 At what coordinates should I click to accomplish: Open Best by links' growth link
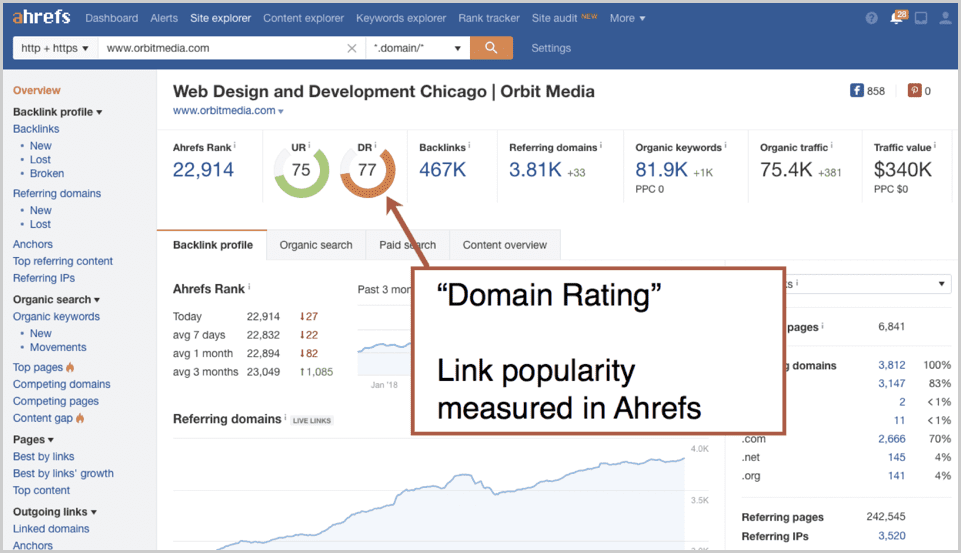point(63,473)
